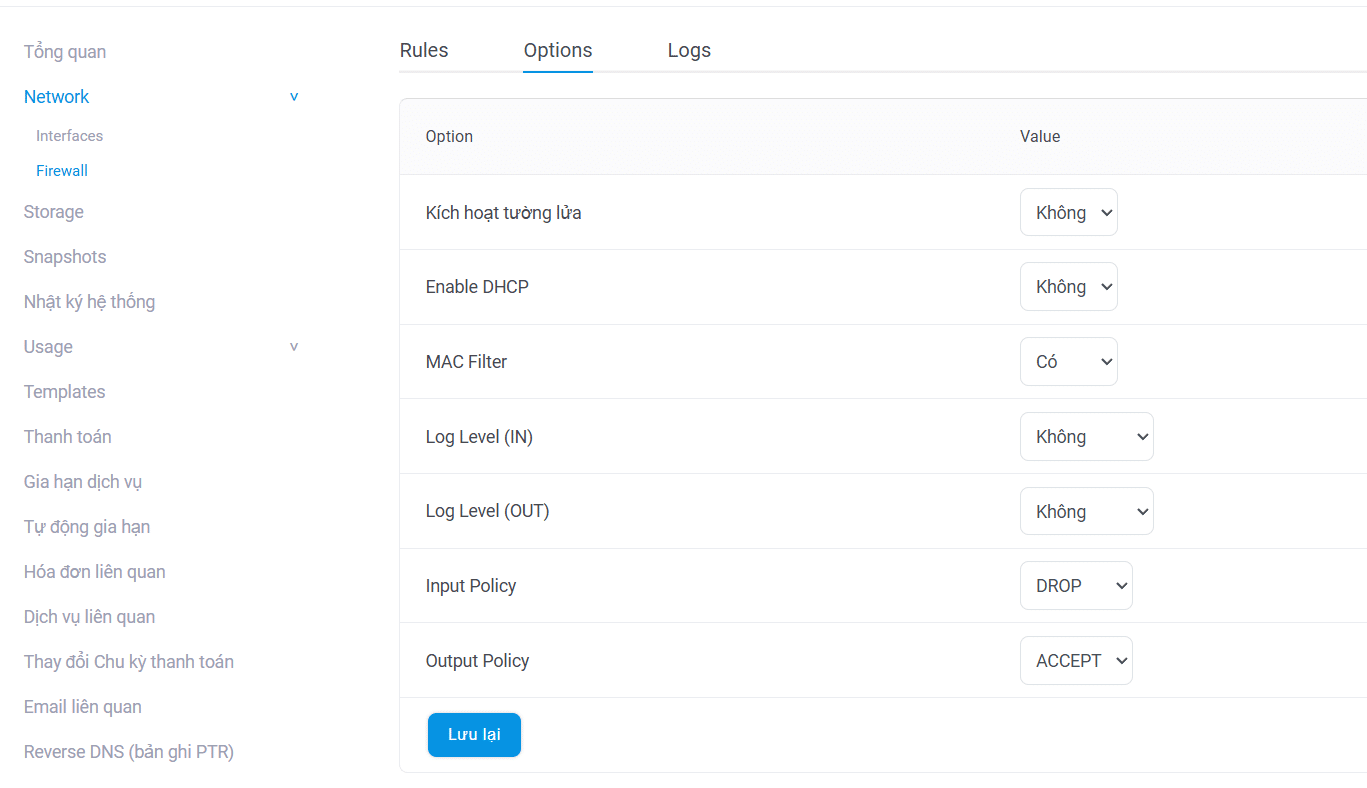Expand the Usage section chevron
The image size is (1367, 788).
(x=293, y=346)
